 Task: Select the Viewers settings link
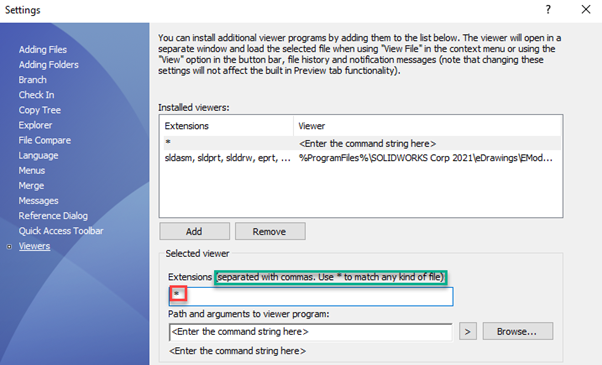35,246
